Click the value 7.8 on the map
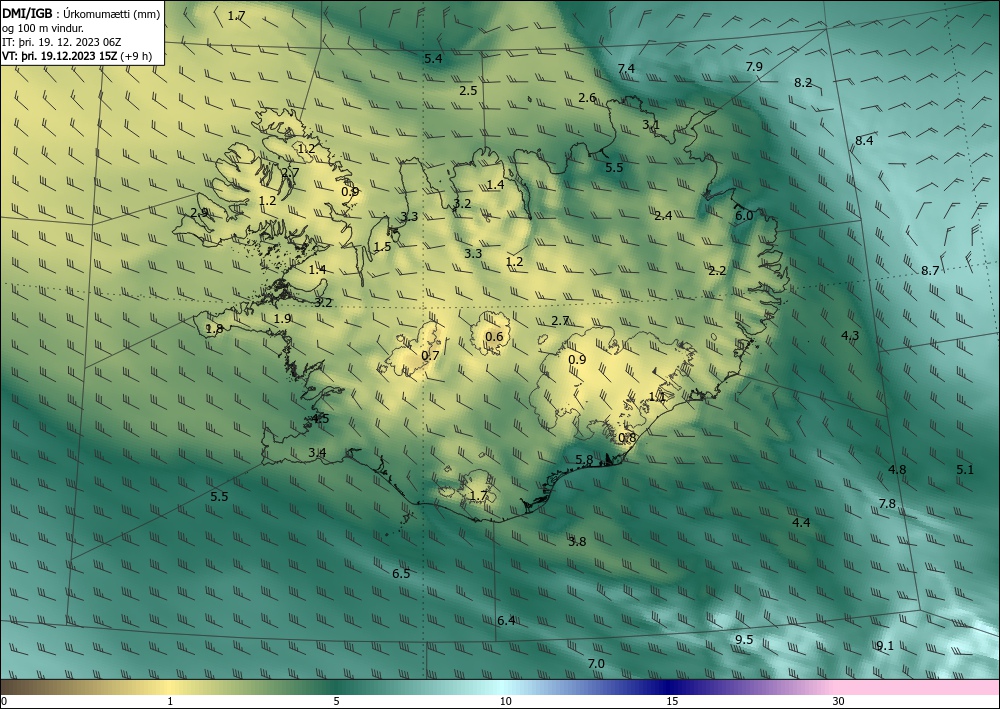The image size is (1000, 709). [887, 504]
